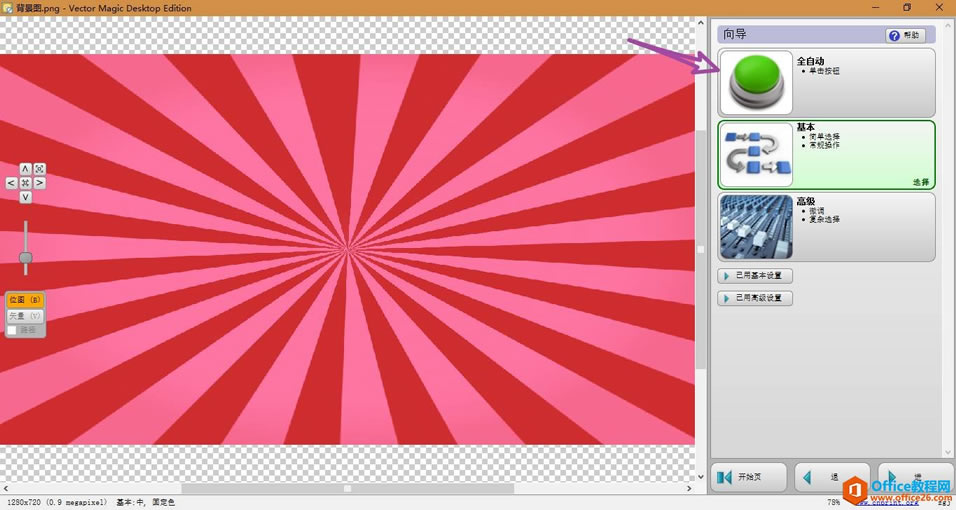Choose the Advanced mode mixer image

tap(756, 227)
